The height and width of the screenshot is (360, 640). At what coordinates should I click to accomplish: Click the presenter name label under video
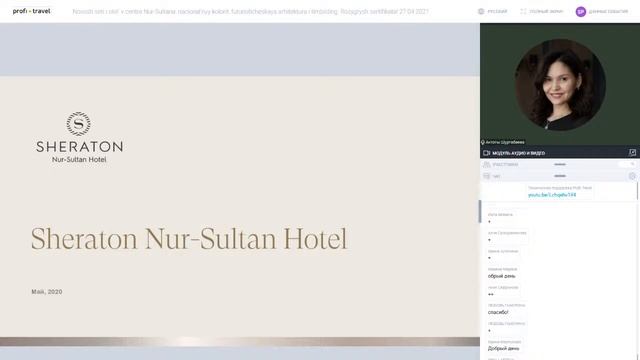(x=503, y=142)
